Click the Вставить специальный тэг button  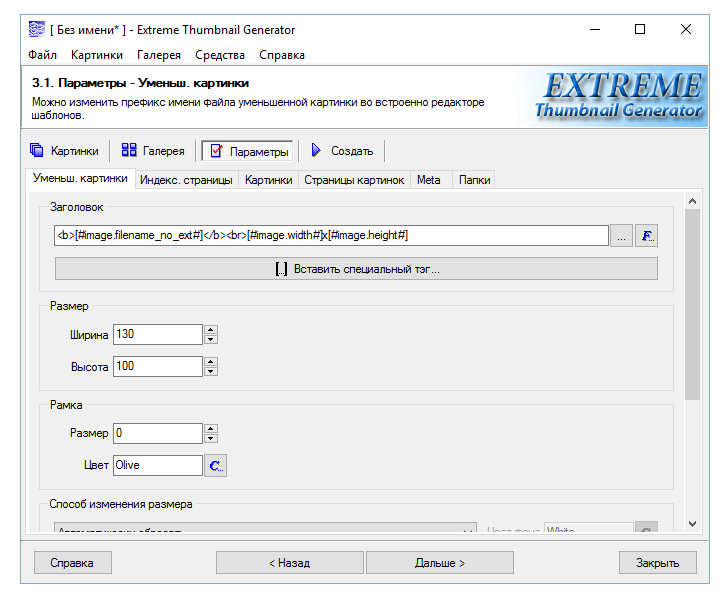coord(356,268)
